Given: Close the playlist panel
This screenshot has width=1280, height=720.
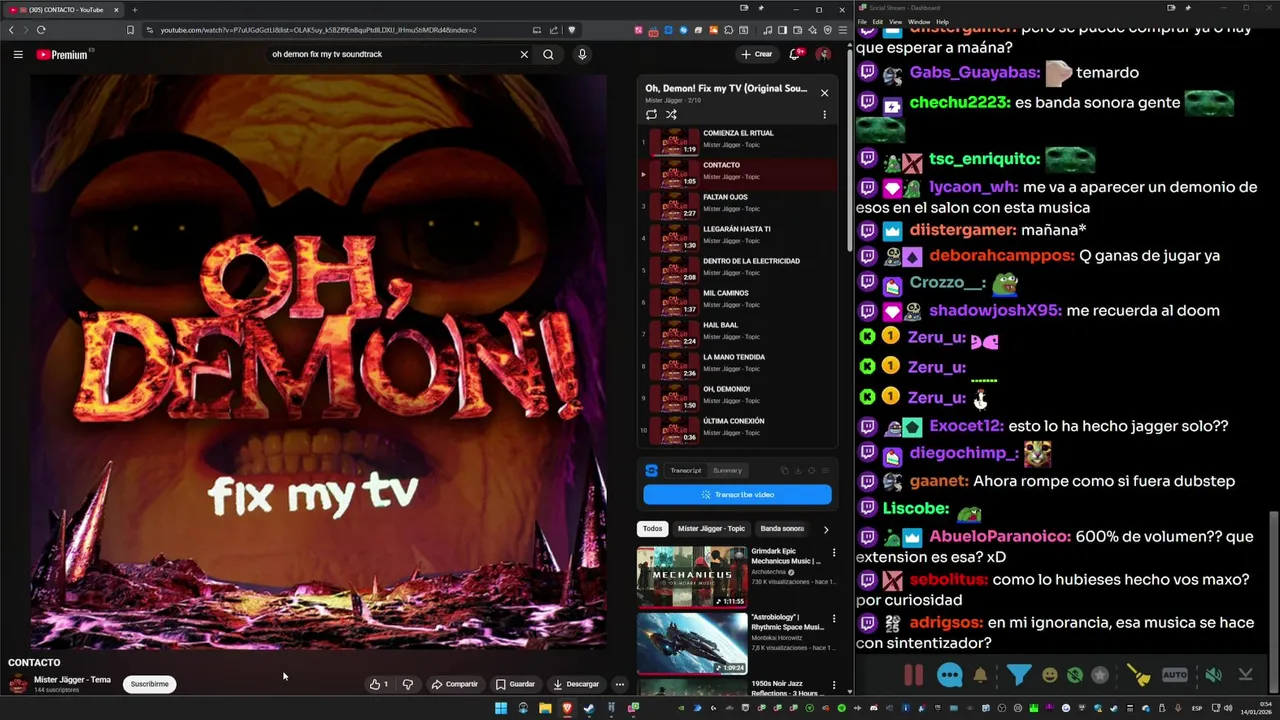Looking at the screenshot, I should coord(824,93).
